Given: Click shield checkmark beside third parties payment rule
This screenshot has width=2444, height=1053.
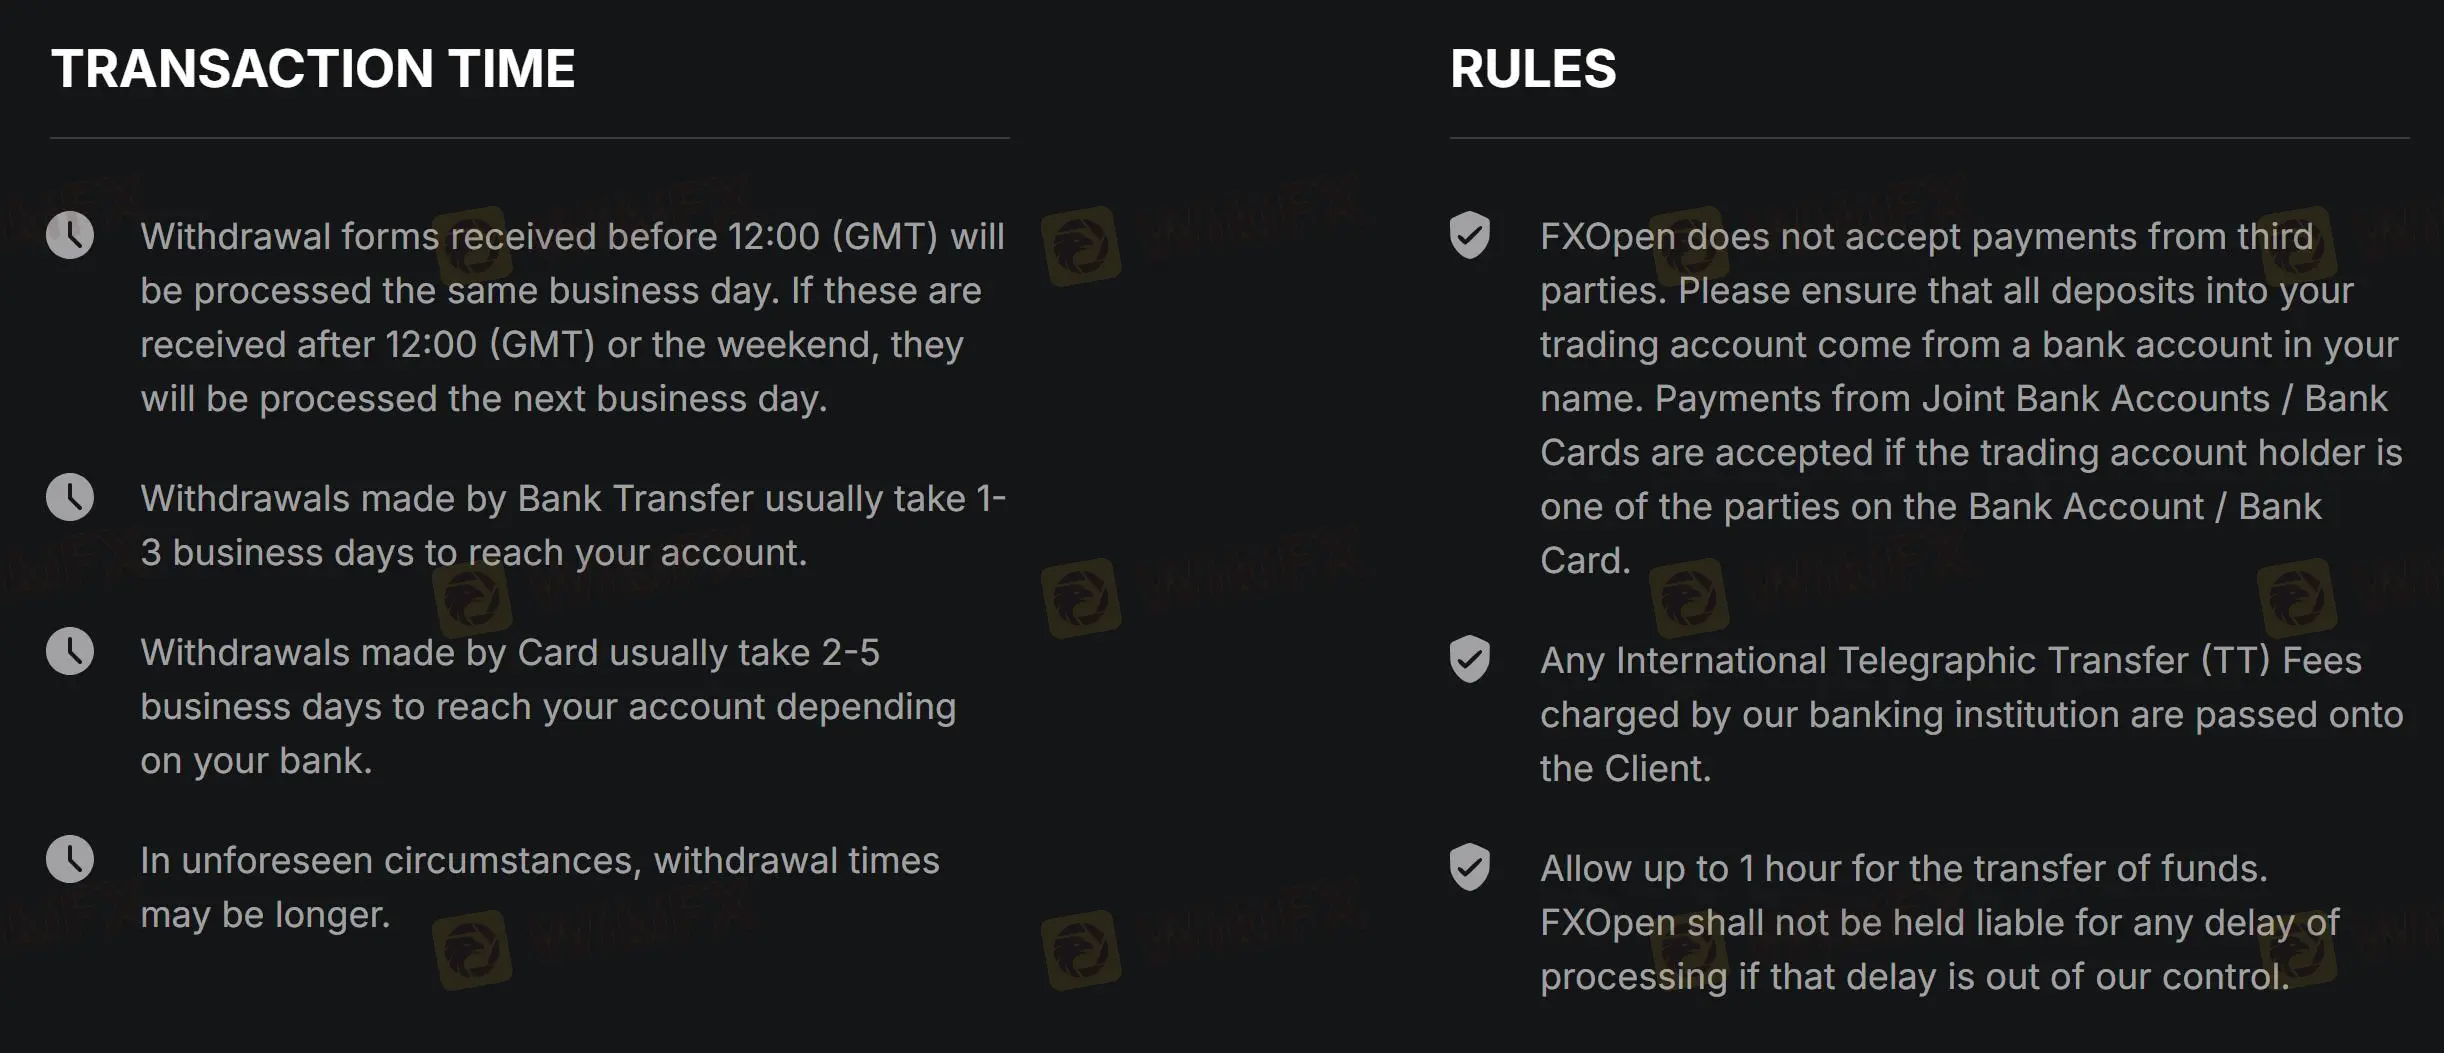Looking at the screenshot, I should click(1470, 235).
